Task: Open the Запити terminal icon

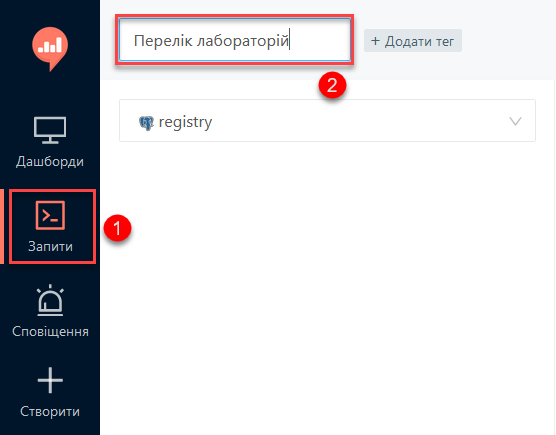Action: point(50,215)
